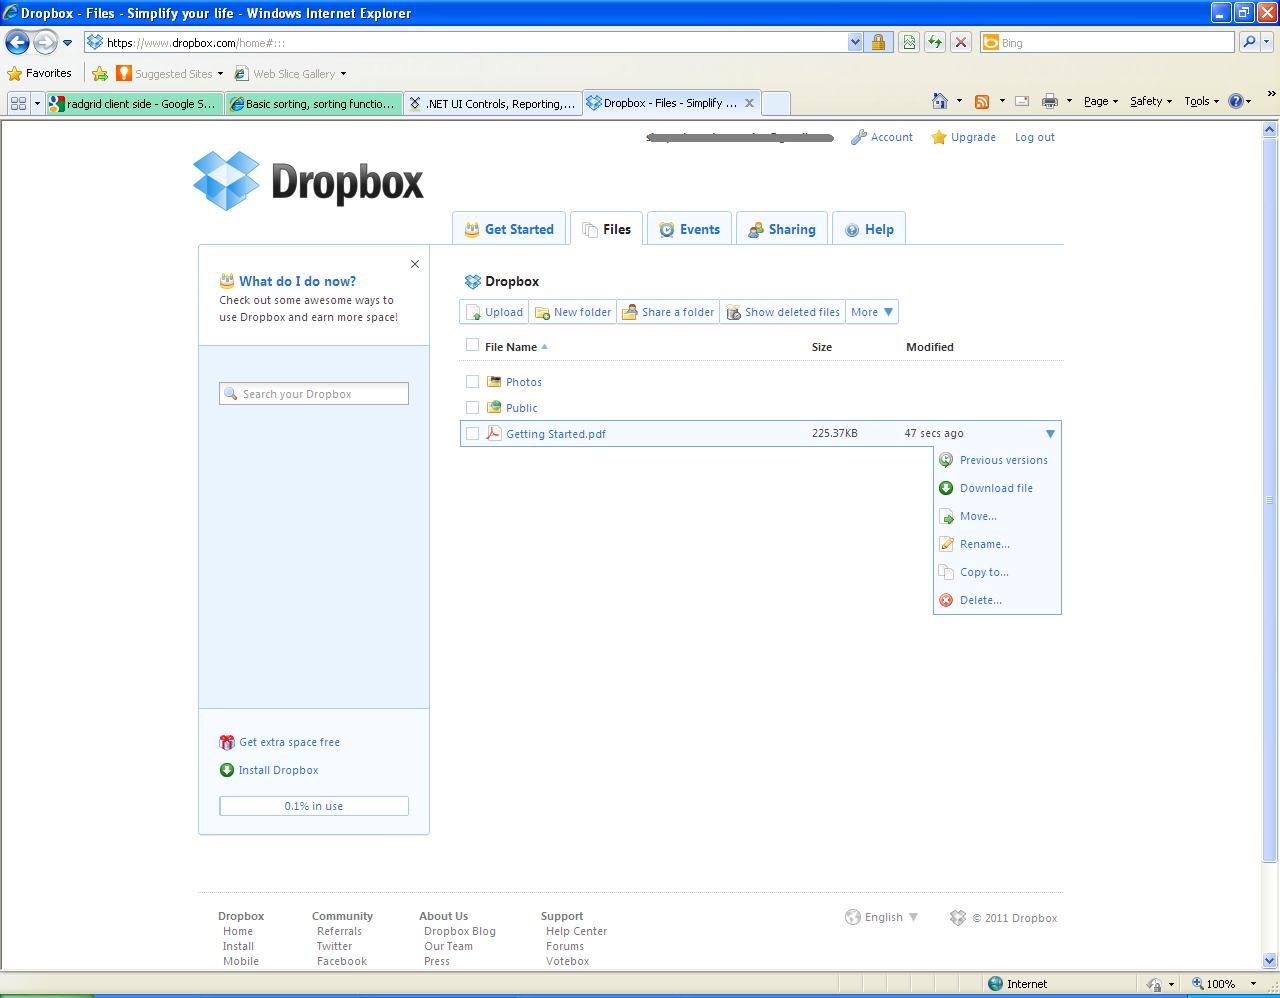Open the address bar history dropdown

point(855,42)
